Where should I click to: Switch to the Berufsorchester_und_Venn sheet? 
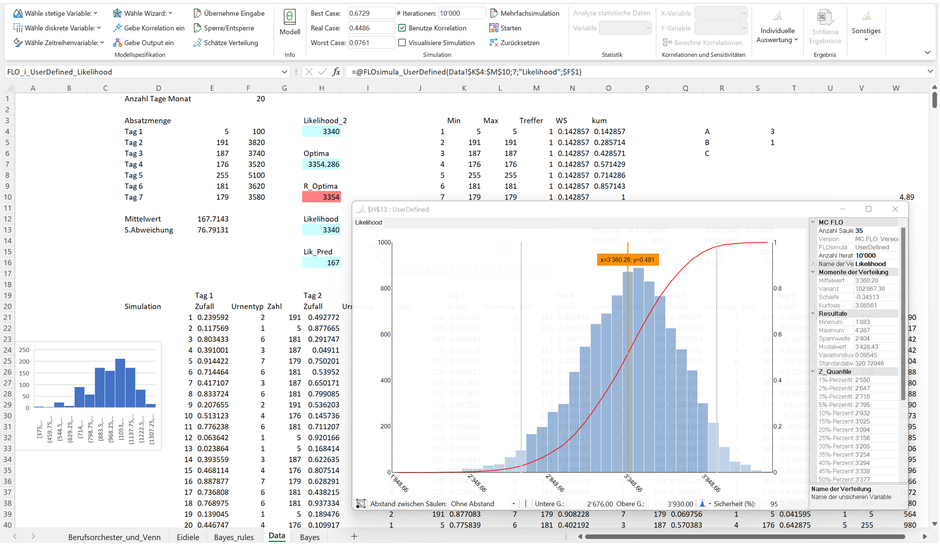coord(114,537)
